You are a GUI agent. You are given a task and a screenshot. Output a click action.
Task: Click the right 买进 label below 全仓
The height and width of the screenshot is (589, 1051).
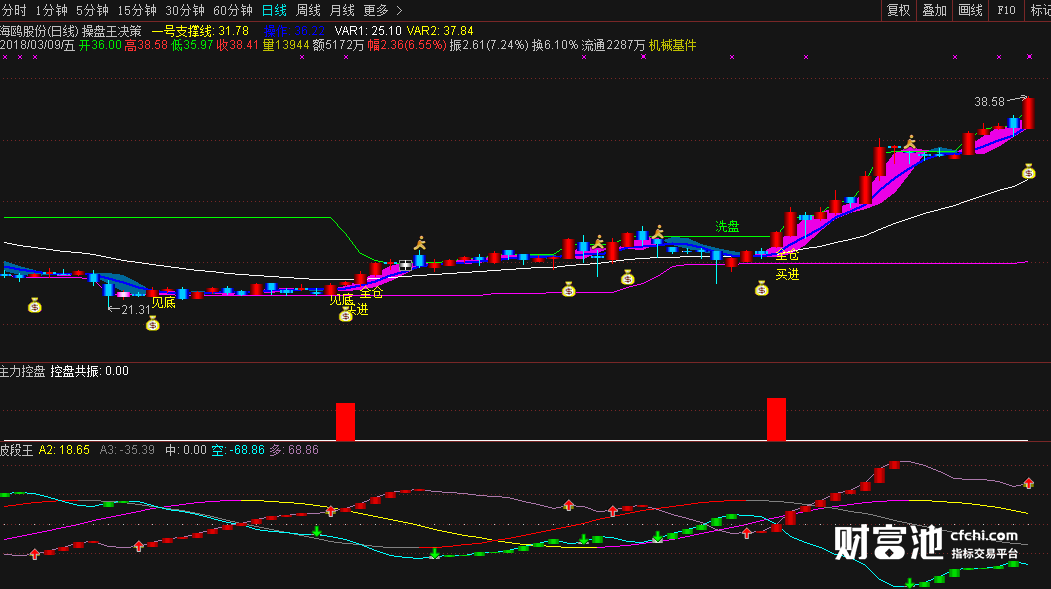(x=788, y=274)
